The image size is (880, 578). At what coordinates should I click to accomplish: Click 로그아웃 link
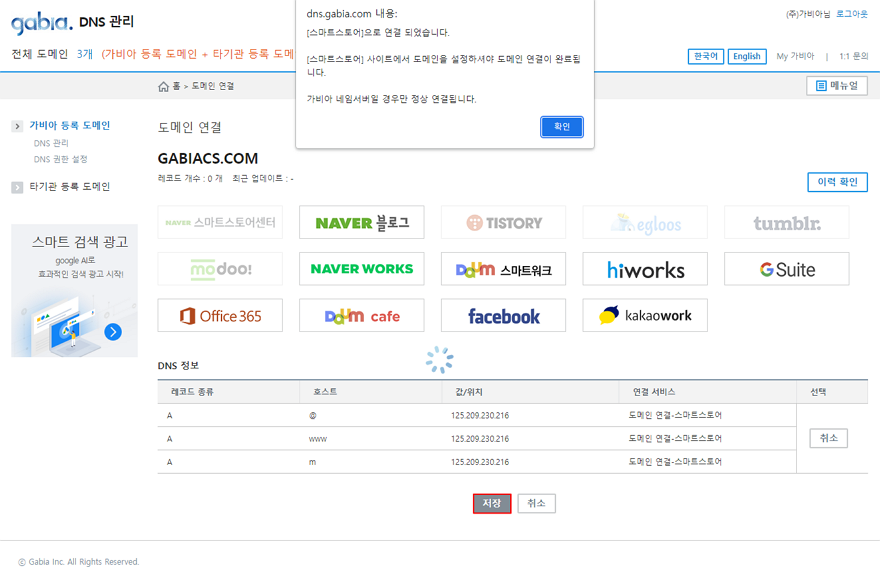(x=851, y=14)
